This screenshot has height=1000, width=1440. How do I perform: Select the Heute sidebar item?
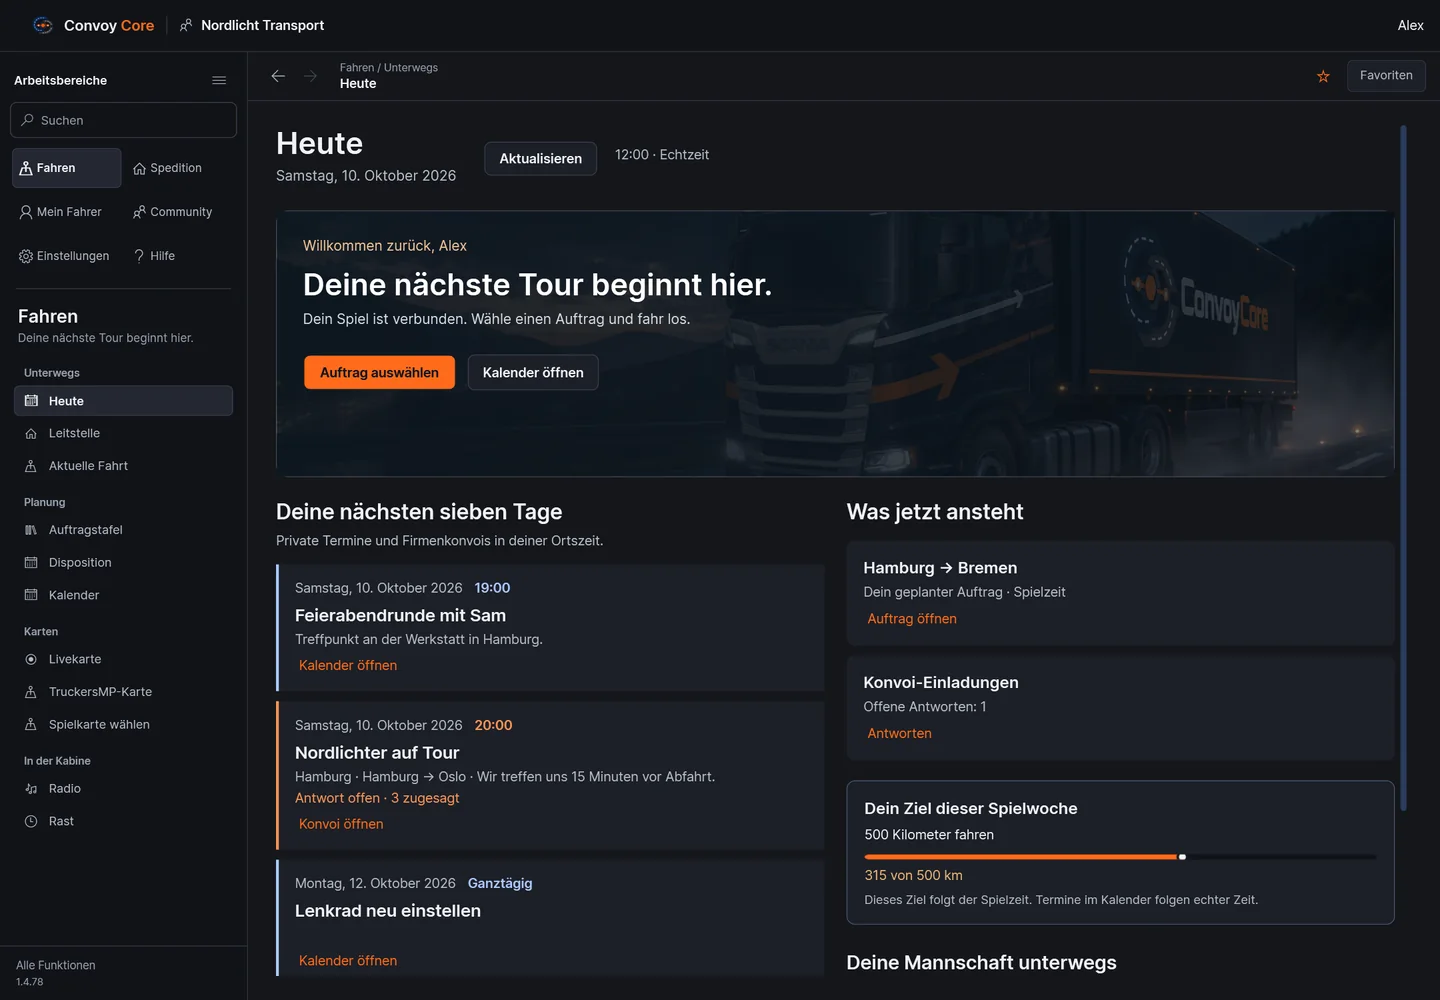[123, 401]
